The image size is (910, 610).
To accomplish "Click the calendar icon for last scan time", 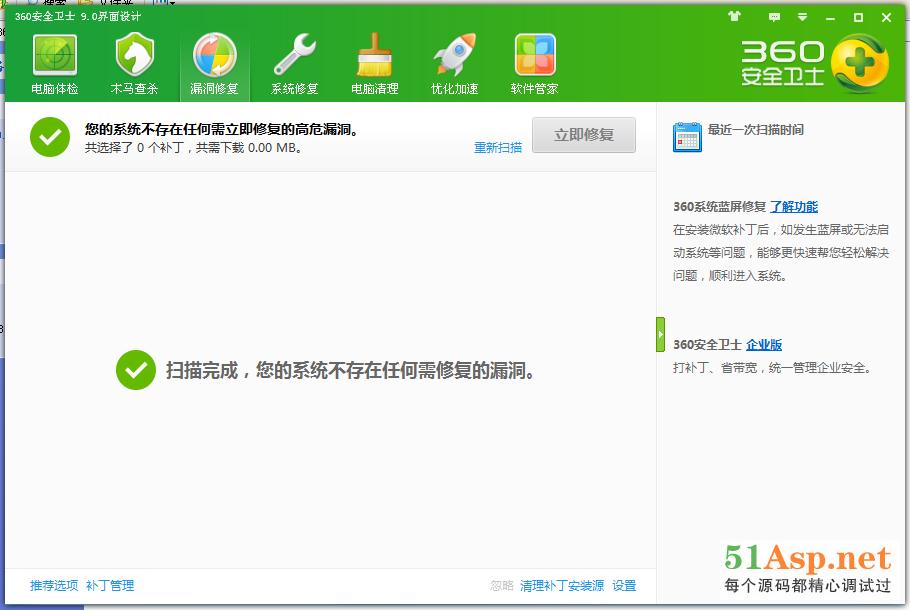I will (x=687, y=137).
